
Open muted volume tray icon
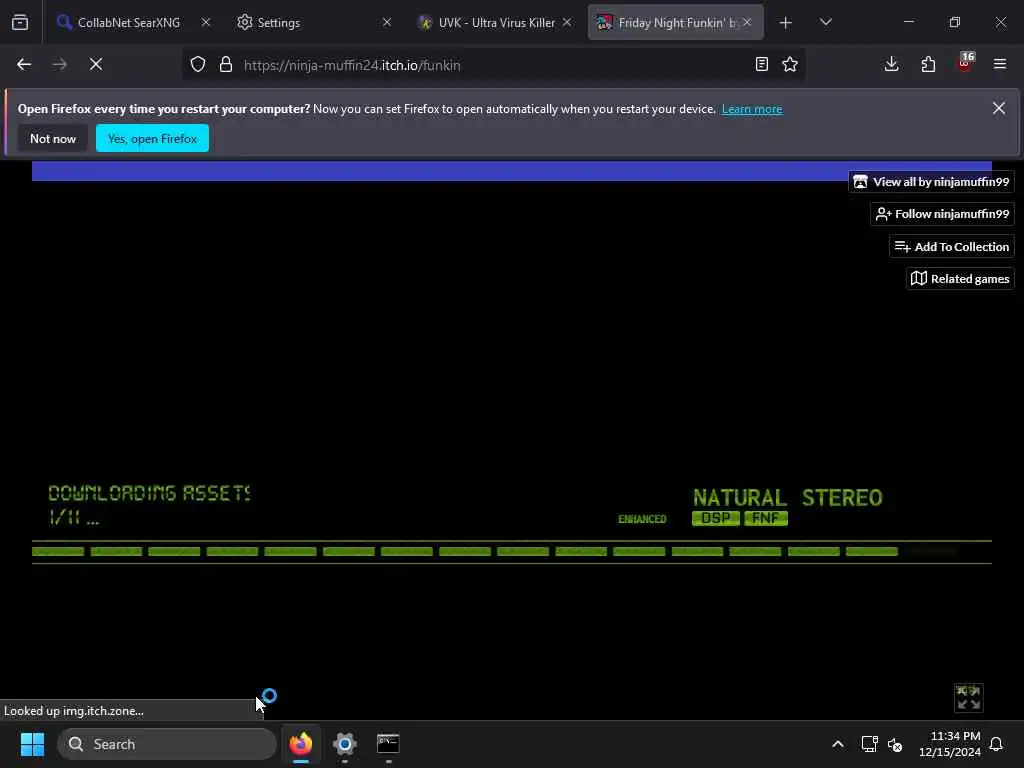pyautogui.click(x=895, y=744)
